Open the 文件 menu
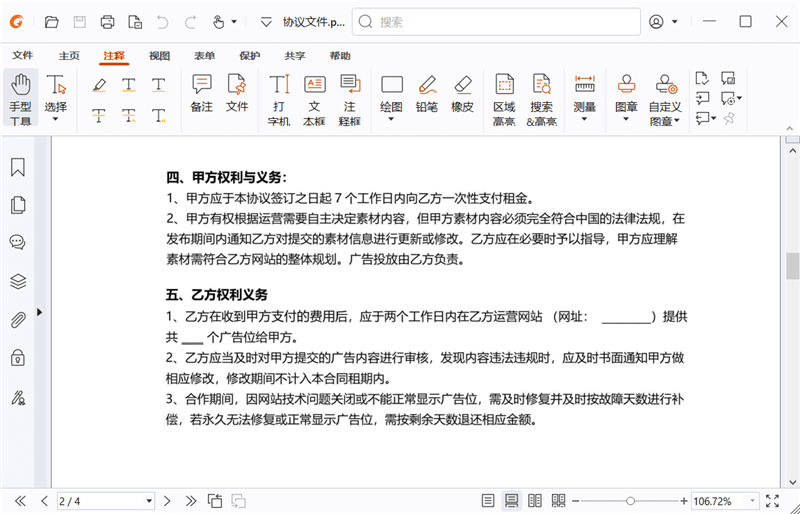Viewport: 800px width, 514px height. pos(22,55)
